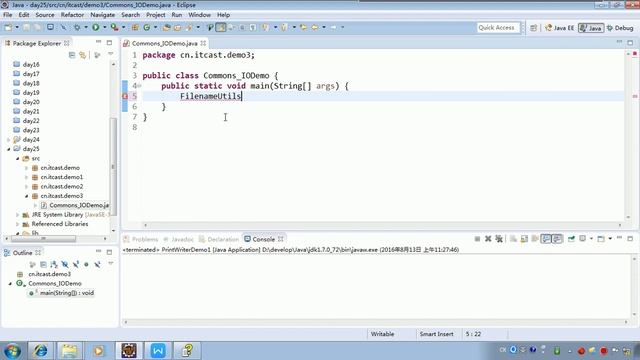Screen dimensions: 640x360
Task: Switch to the Problems tab
Action: point(141,239)
